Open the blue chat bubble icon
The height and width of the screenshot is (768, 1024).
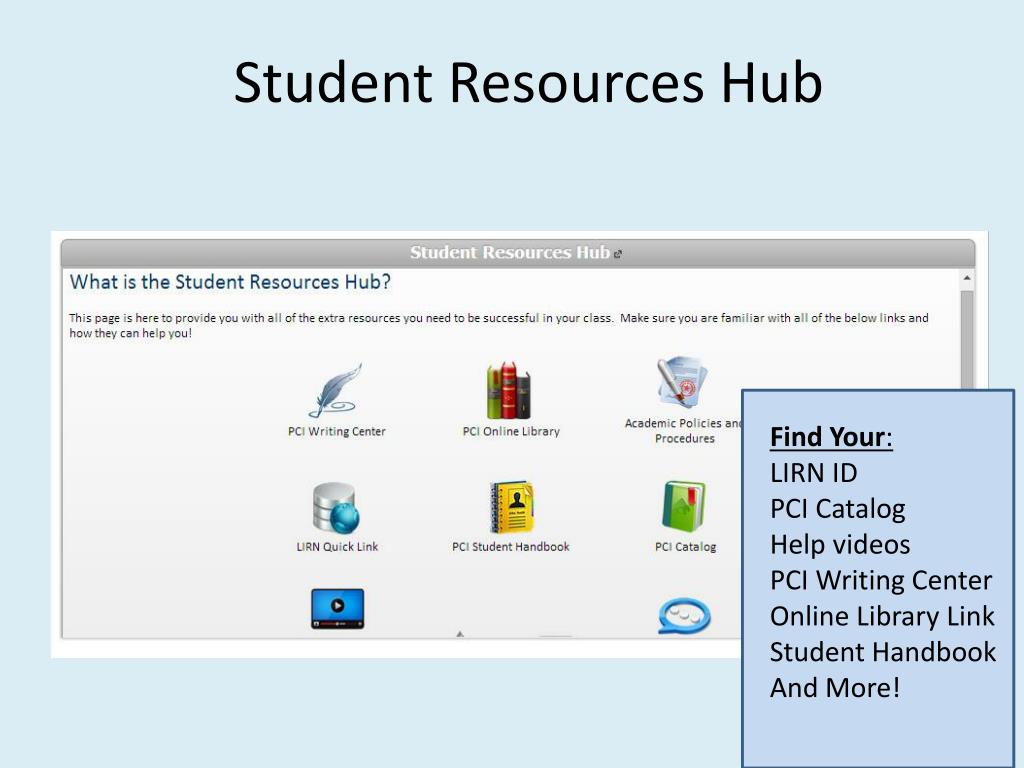tap(684, 616)
